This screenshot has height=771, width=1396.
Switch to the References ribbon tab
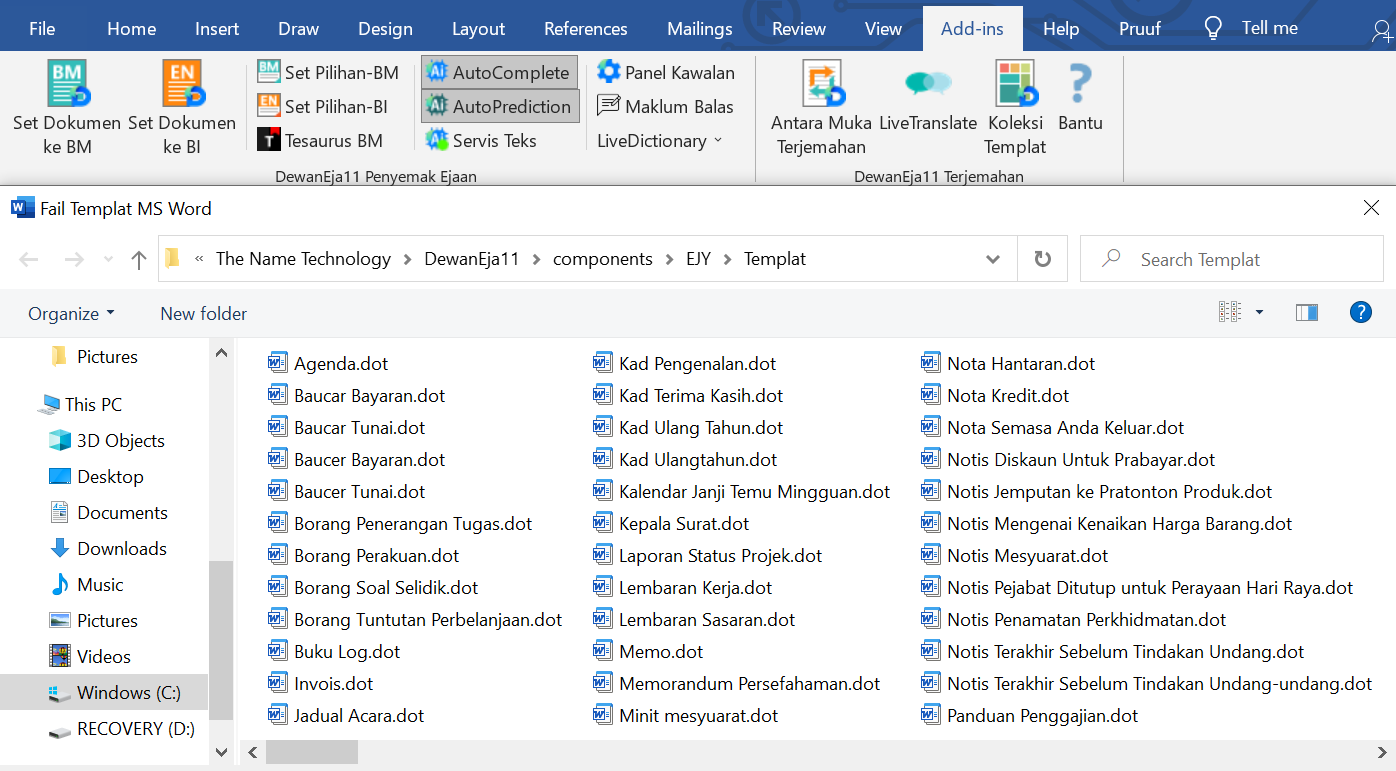click(585, 29)
